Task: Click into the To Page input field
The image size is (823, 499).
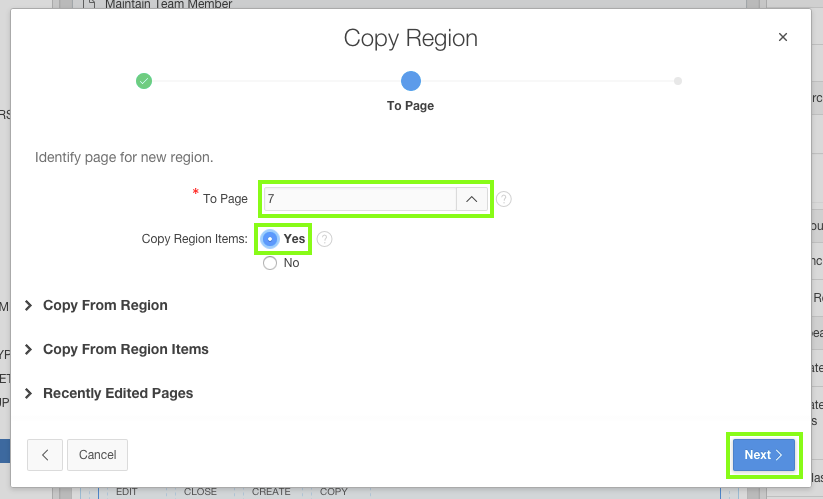Action: (x=358, y=199)
